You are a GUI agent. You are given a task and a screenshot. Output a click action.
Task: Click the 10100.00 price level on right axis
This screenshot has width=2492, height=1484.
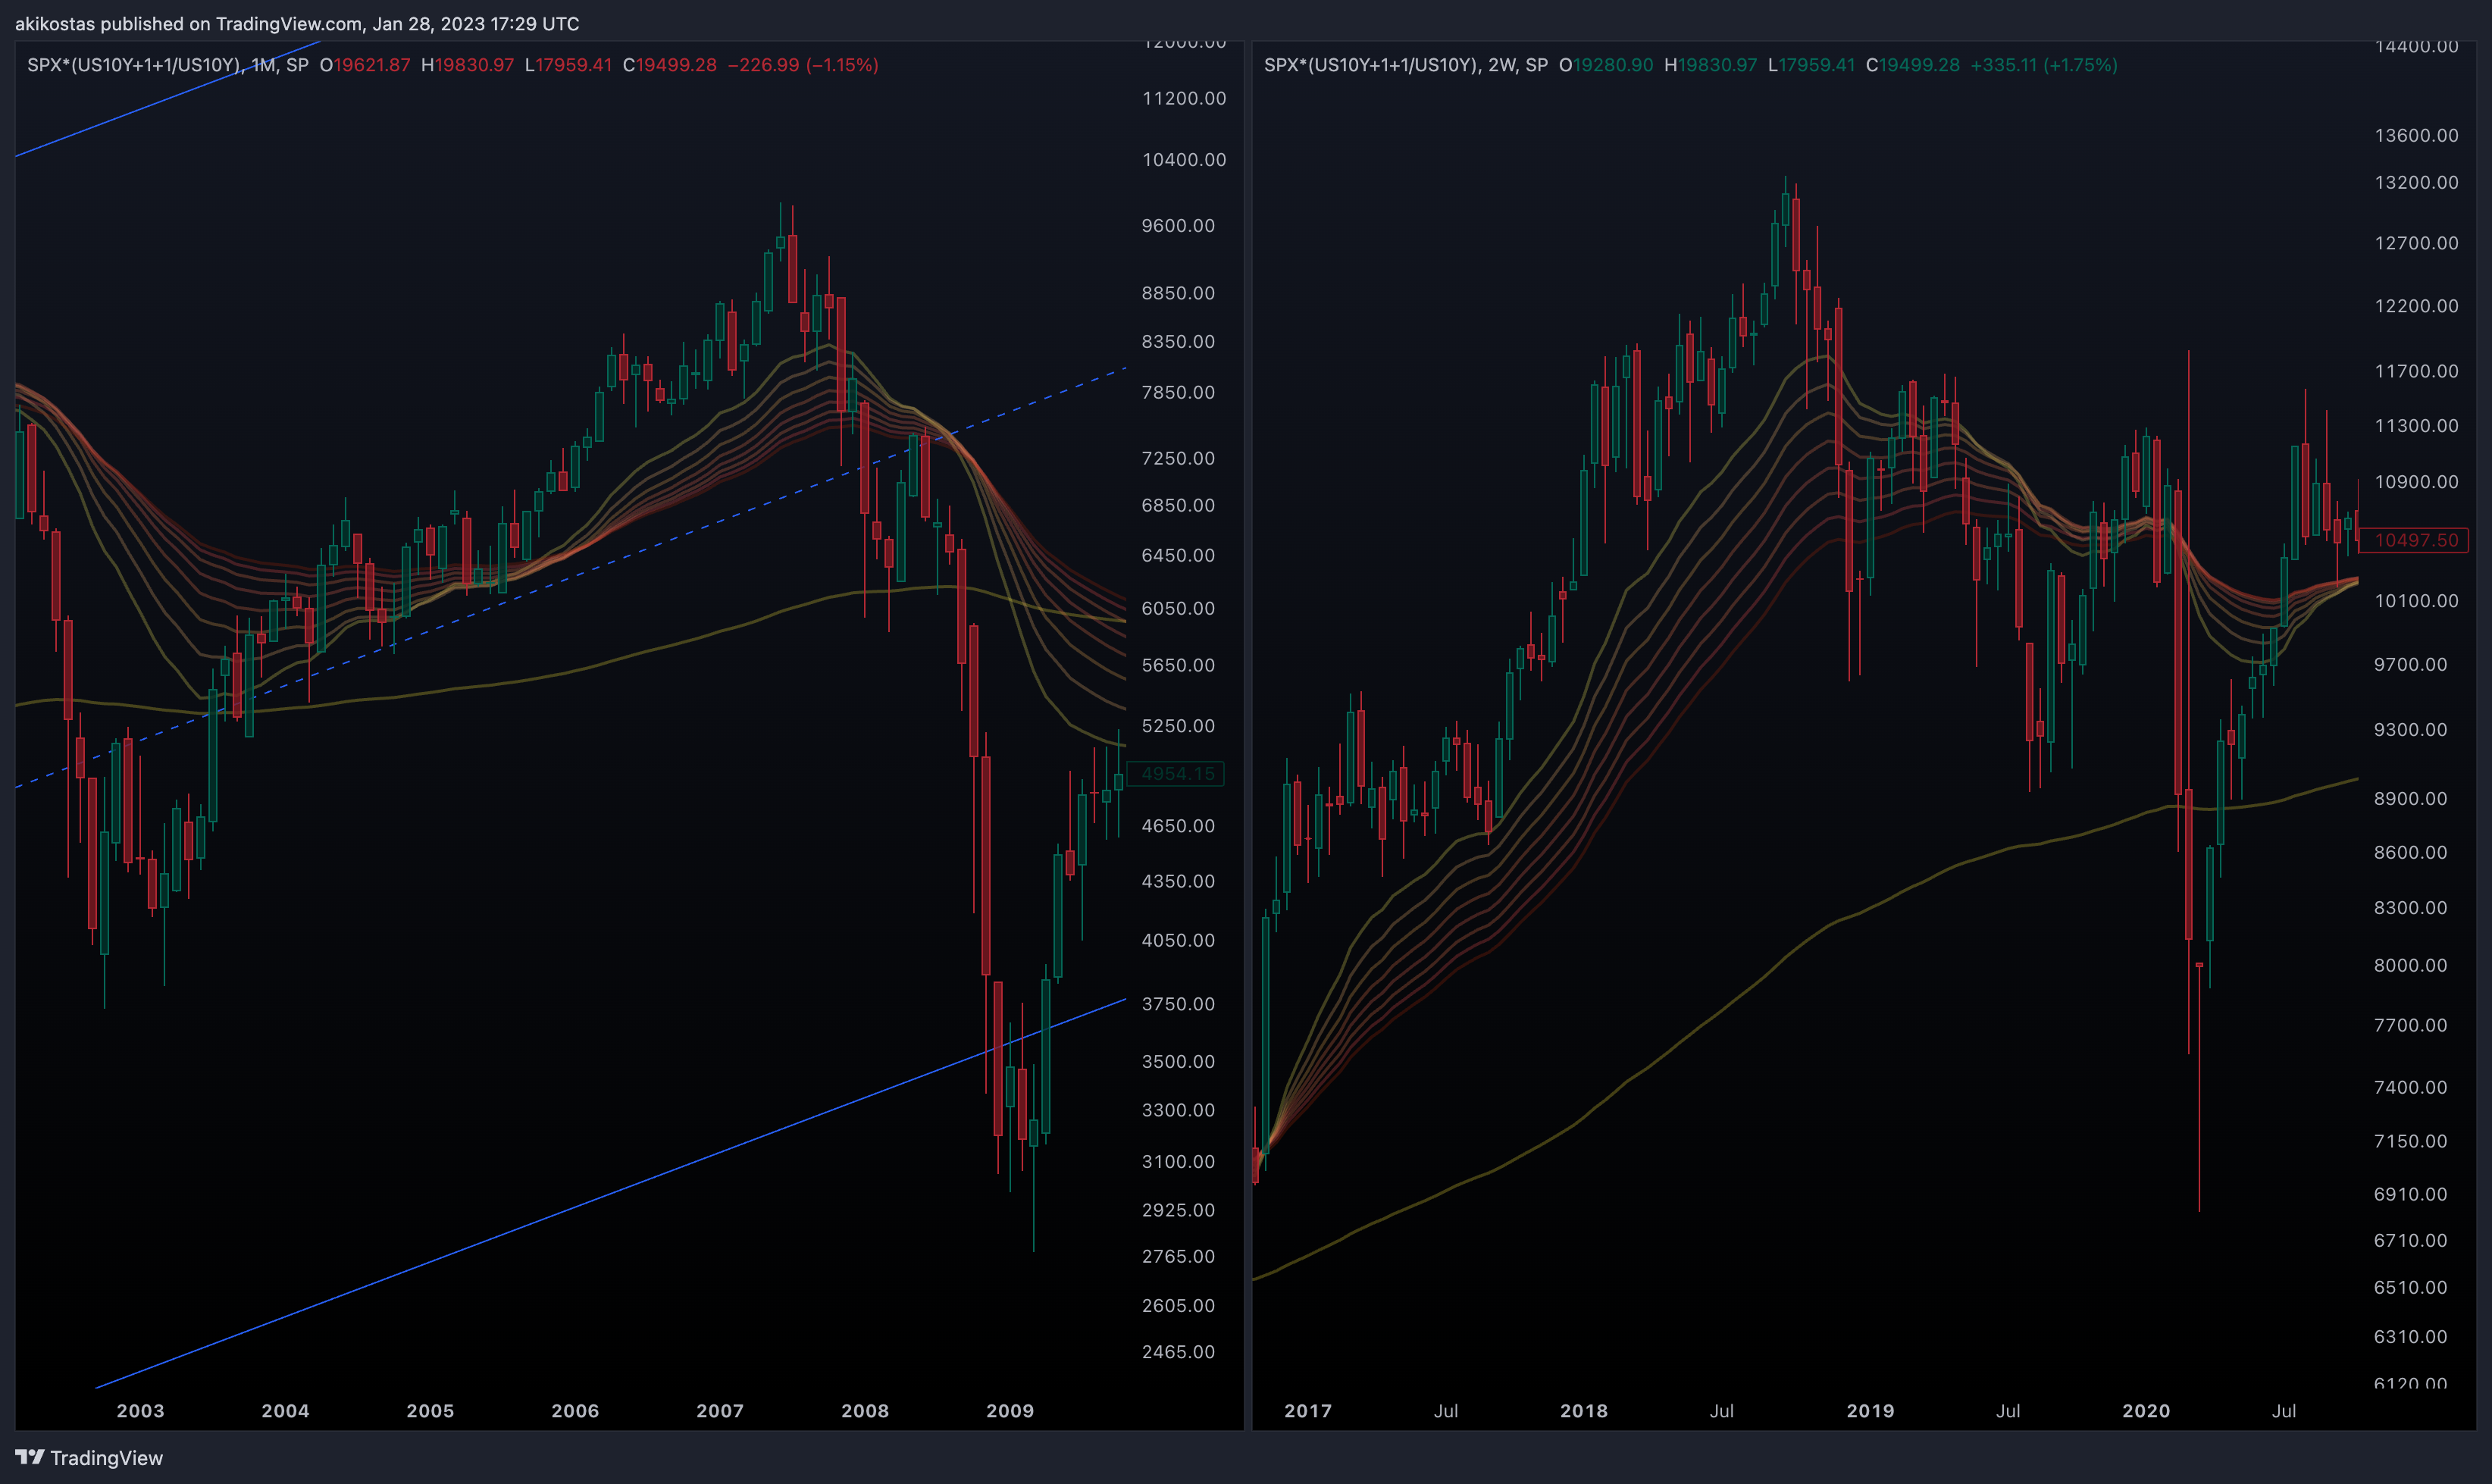click(x=2416, y=601)
